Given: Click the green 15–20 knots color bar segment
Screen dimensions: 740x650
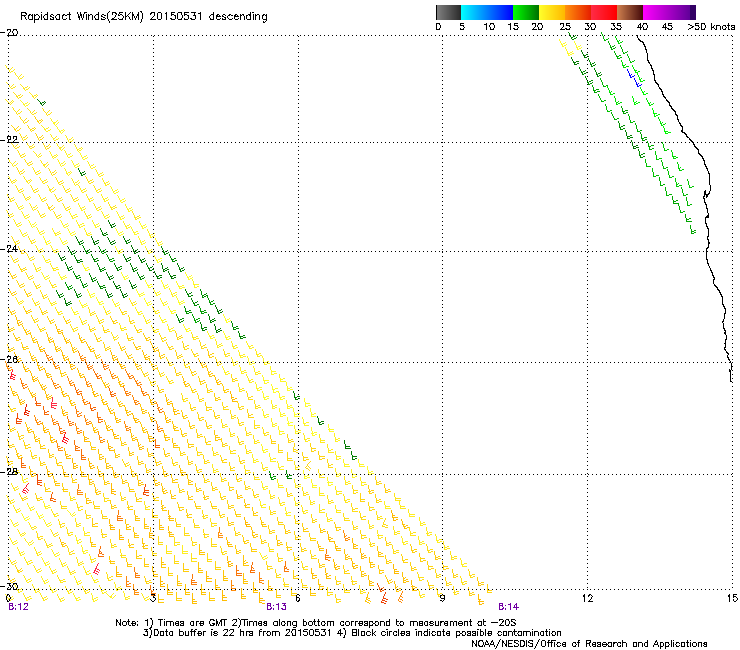Looking at the screenshot, I should [x=526, y=12].
